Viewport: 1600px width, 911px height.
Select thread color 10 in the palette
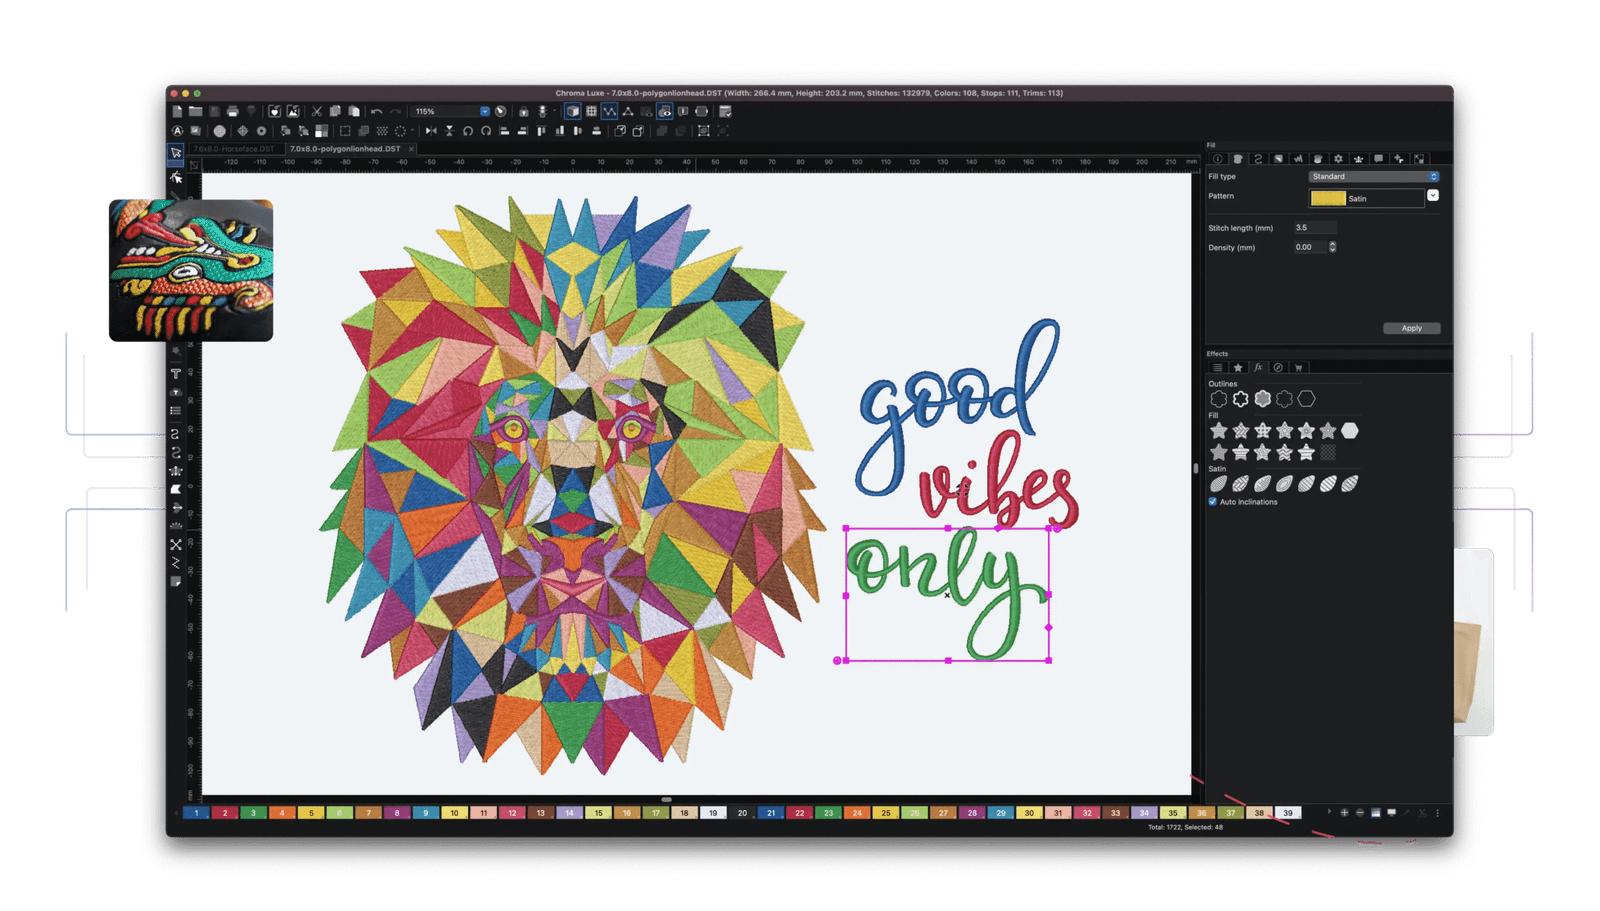pos(454,813)
